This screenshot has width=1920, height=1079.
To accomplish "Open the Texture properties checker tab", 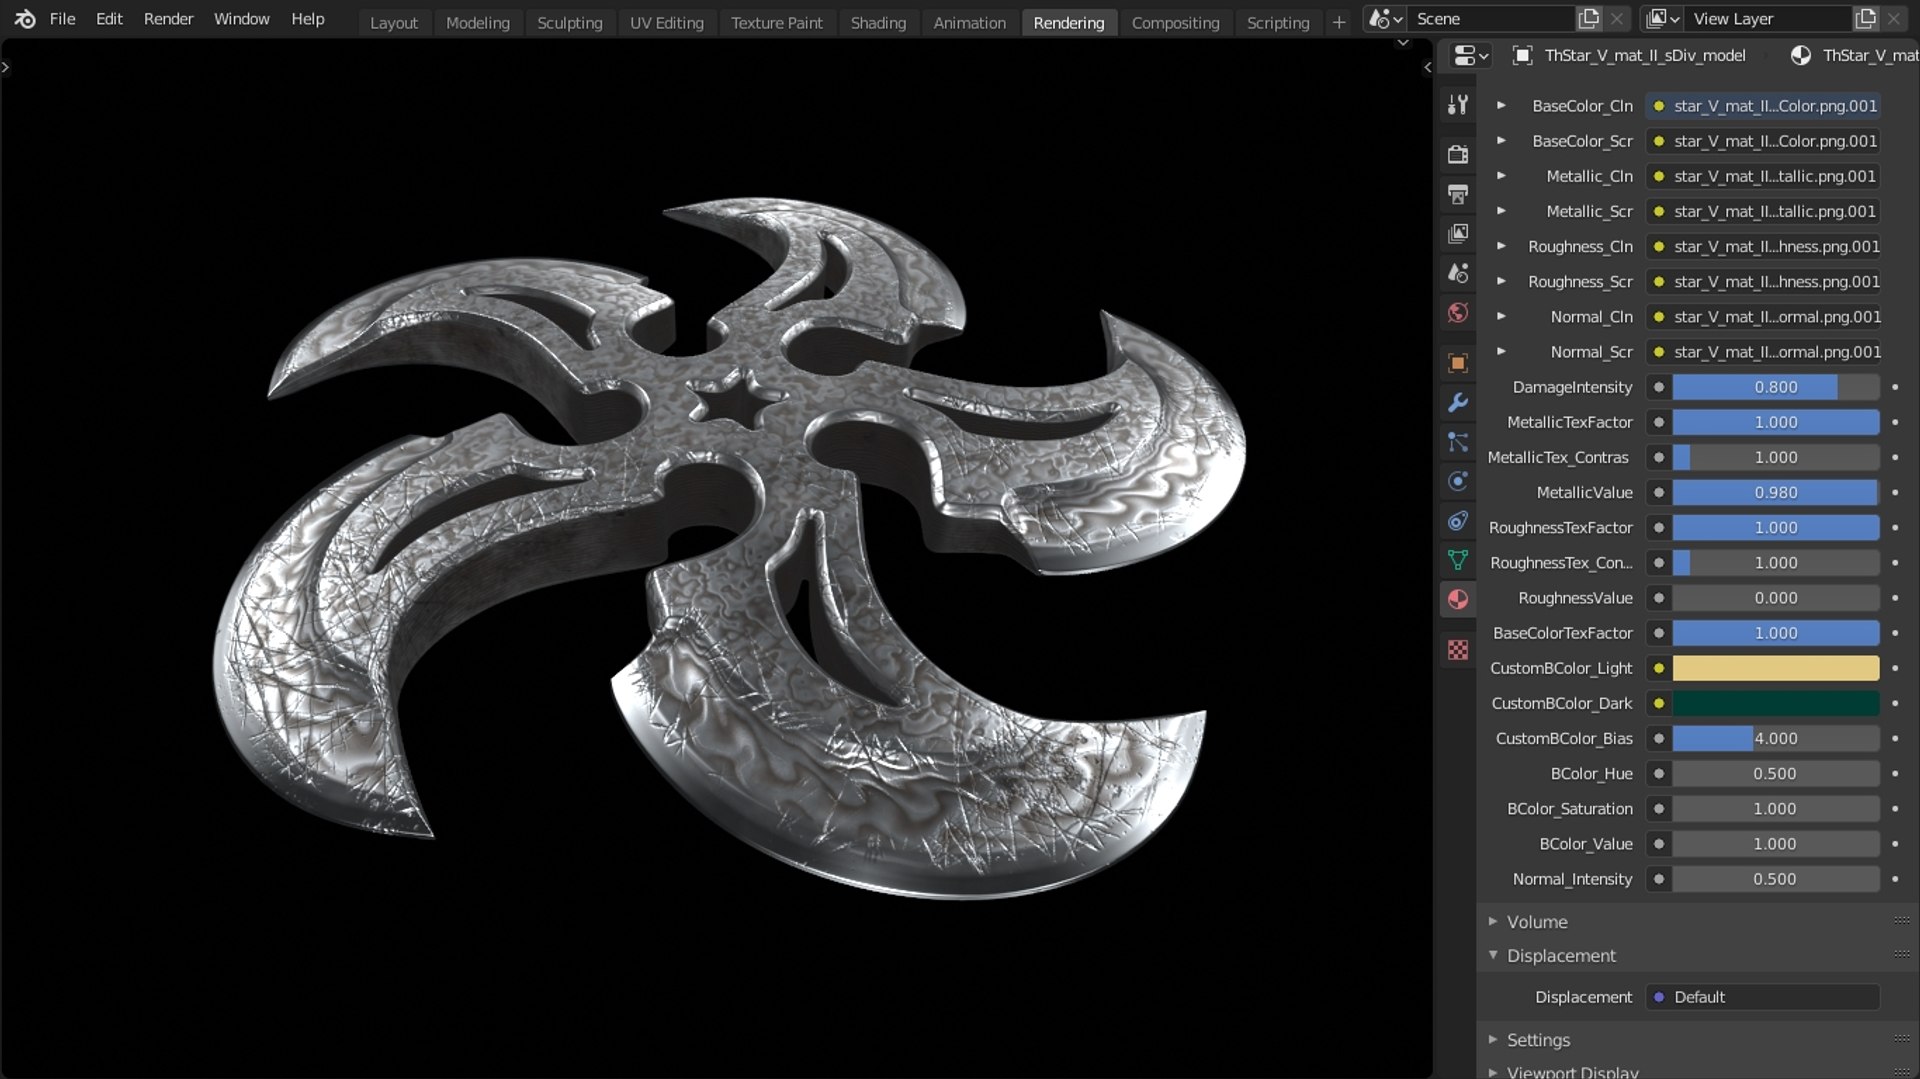I will click(x=1458, y=650).
